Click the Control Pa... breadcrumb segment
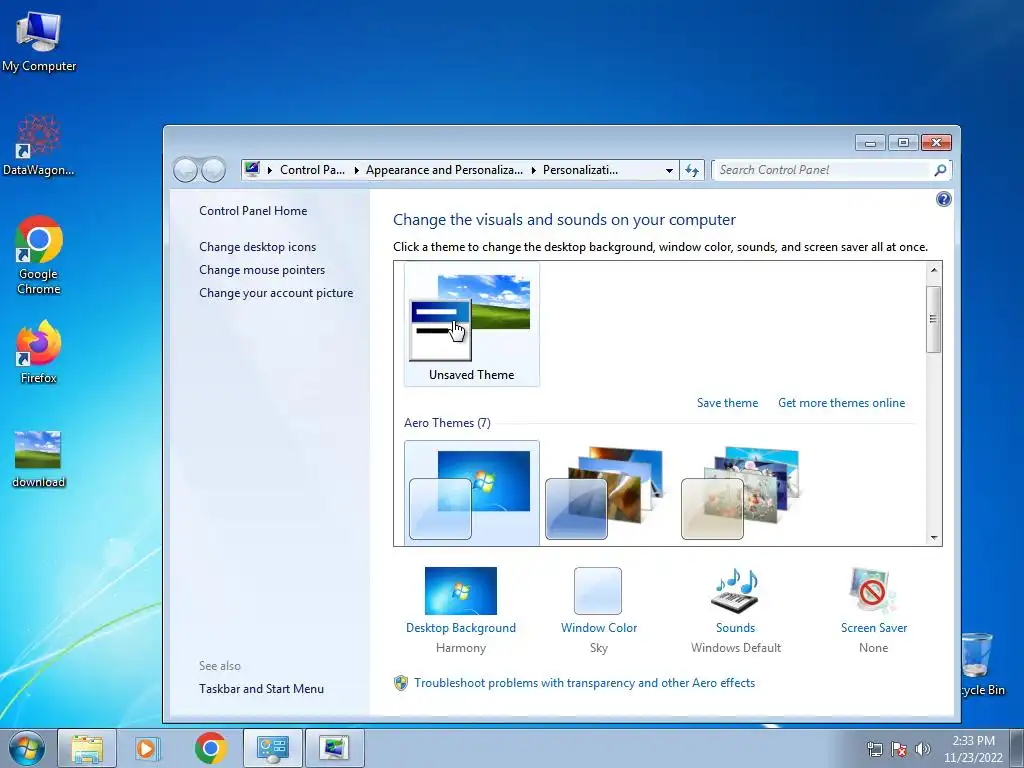The width and height of the screenshot is (1024, 768). tap(312, 170)
